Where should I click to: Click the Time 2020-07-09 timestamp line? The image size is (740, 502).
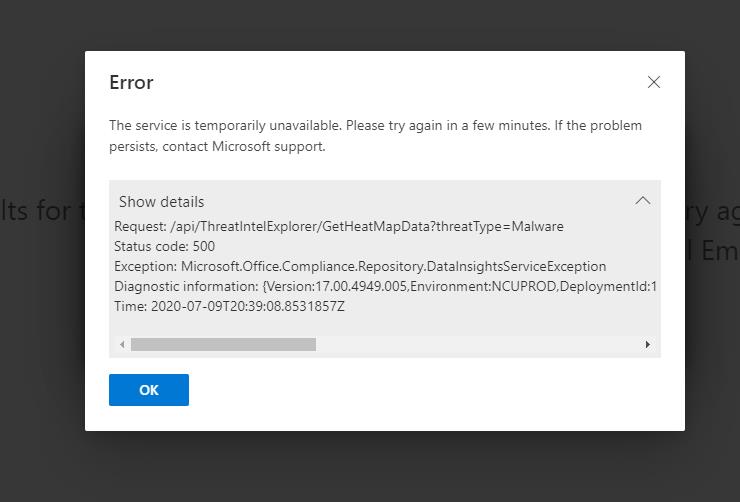point(229,307)
